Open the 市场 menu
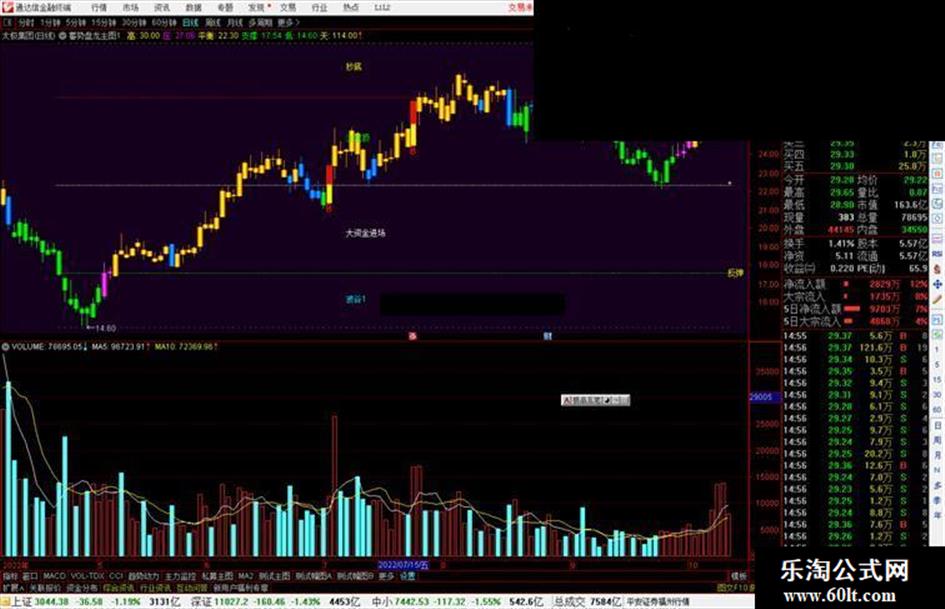 [x=130, y=7]
